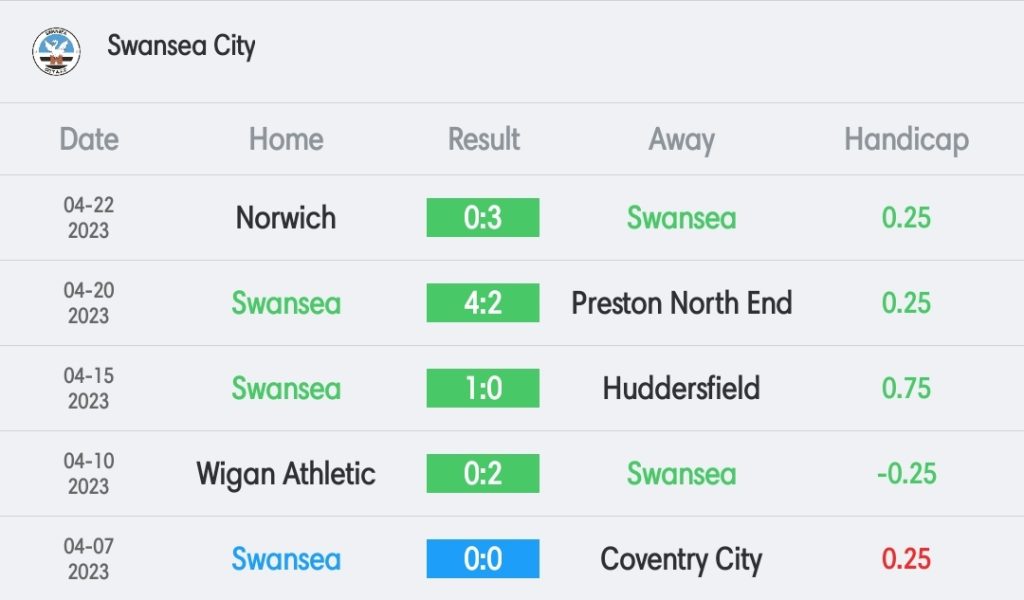Click the Swansea City club crest
The height and width of the screenshot is (600, 1024).
point(56,50)
